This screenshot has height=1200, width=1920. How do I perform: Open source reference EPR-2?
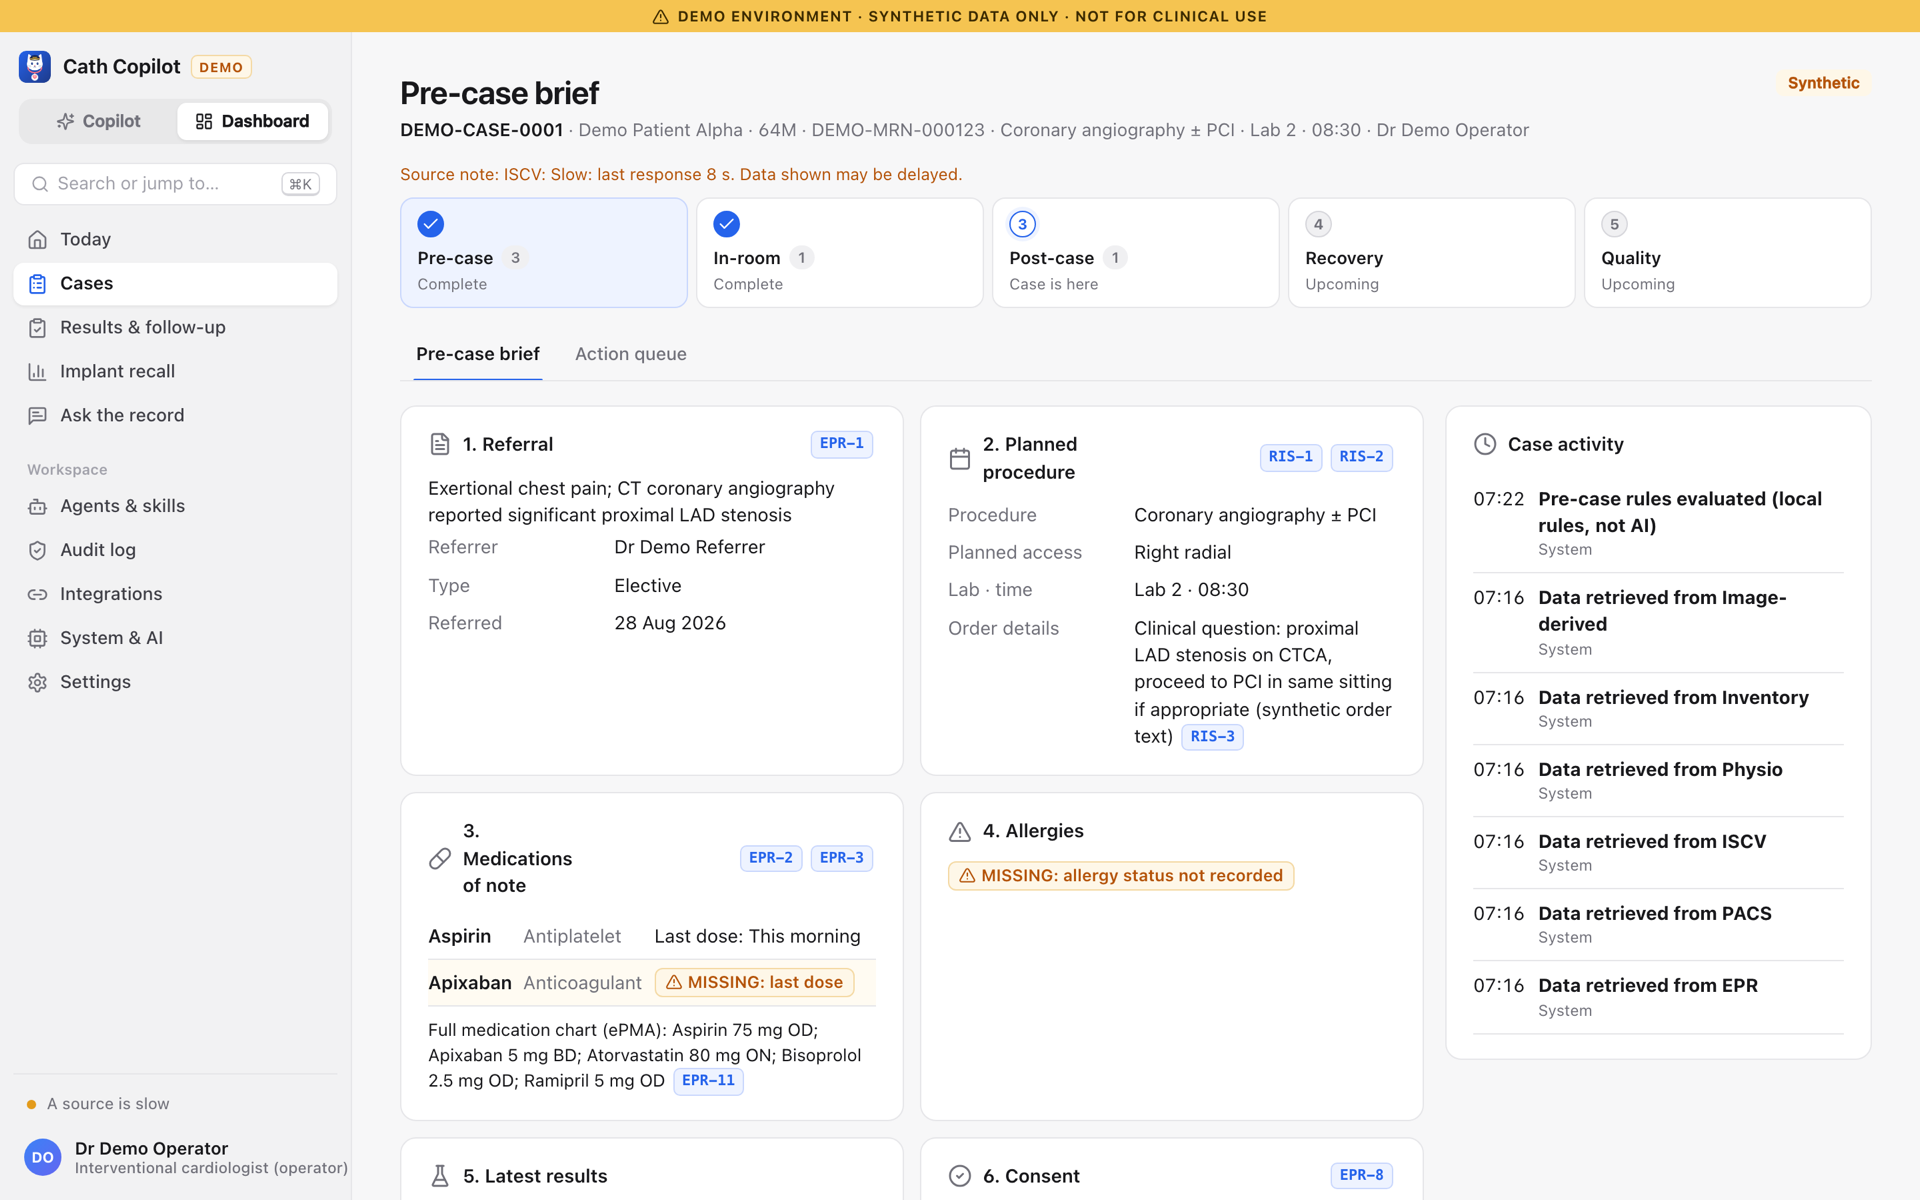click(771, 858)
